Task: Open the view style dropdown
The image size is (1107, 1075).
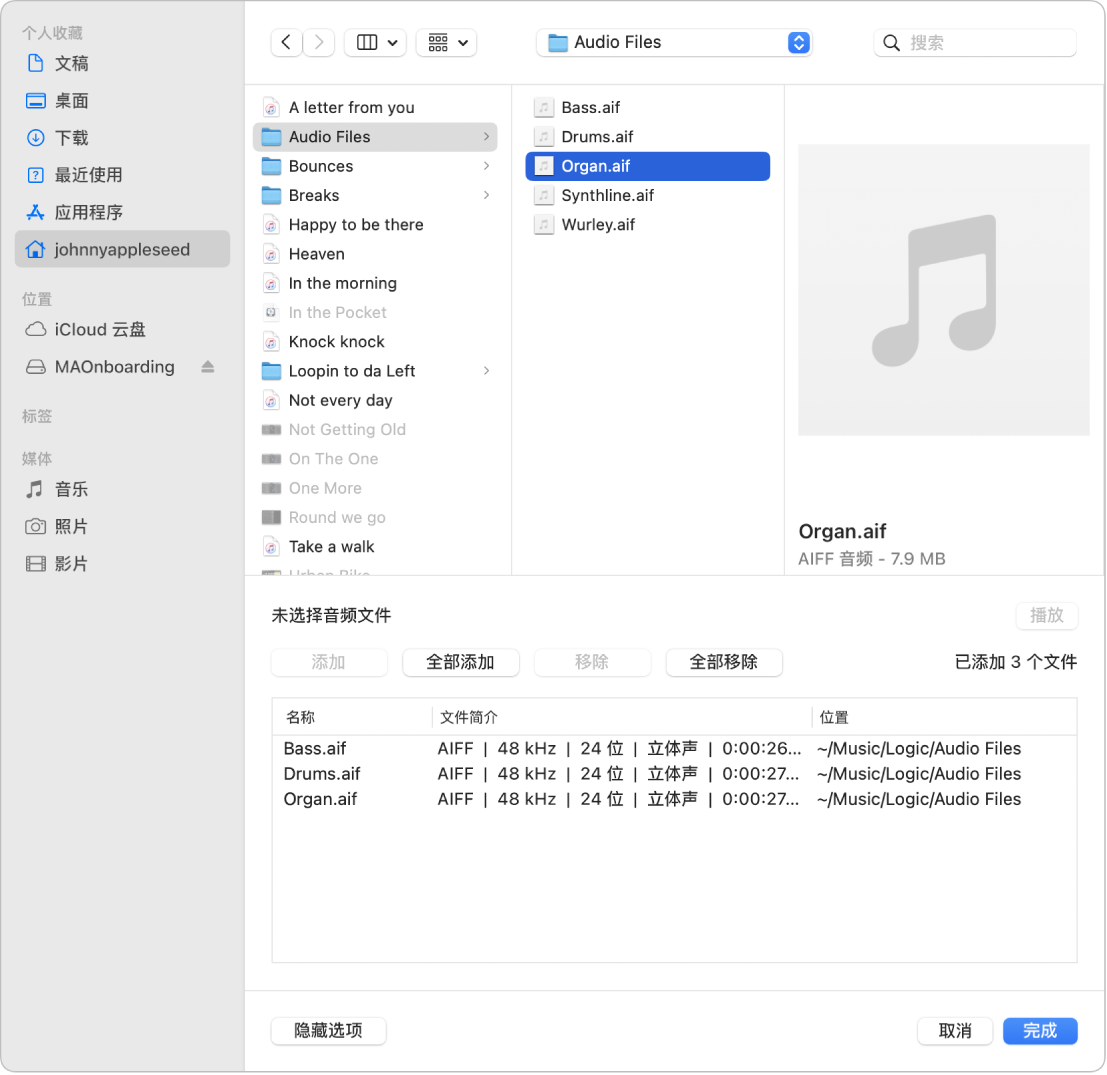Action: [x=375, y=42]
